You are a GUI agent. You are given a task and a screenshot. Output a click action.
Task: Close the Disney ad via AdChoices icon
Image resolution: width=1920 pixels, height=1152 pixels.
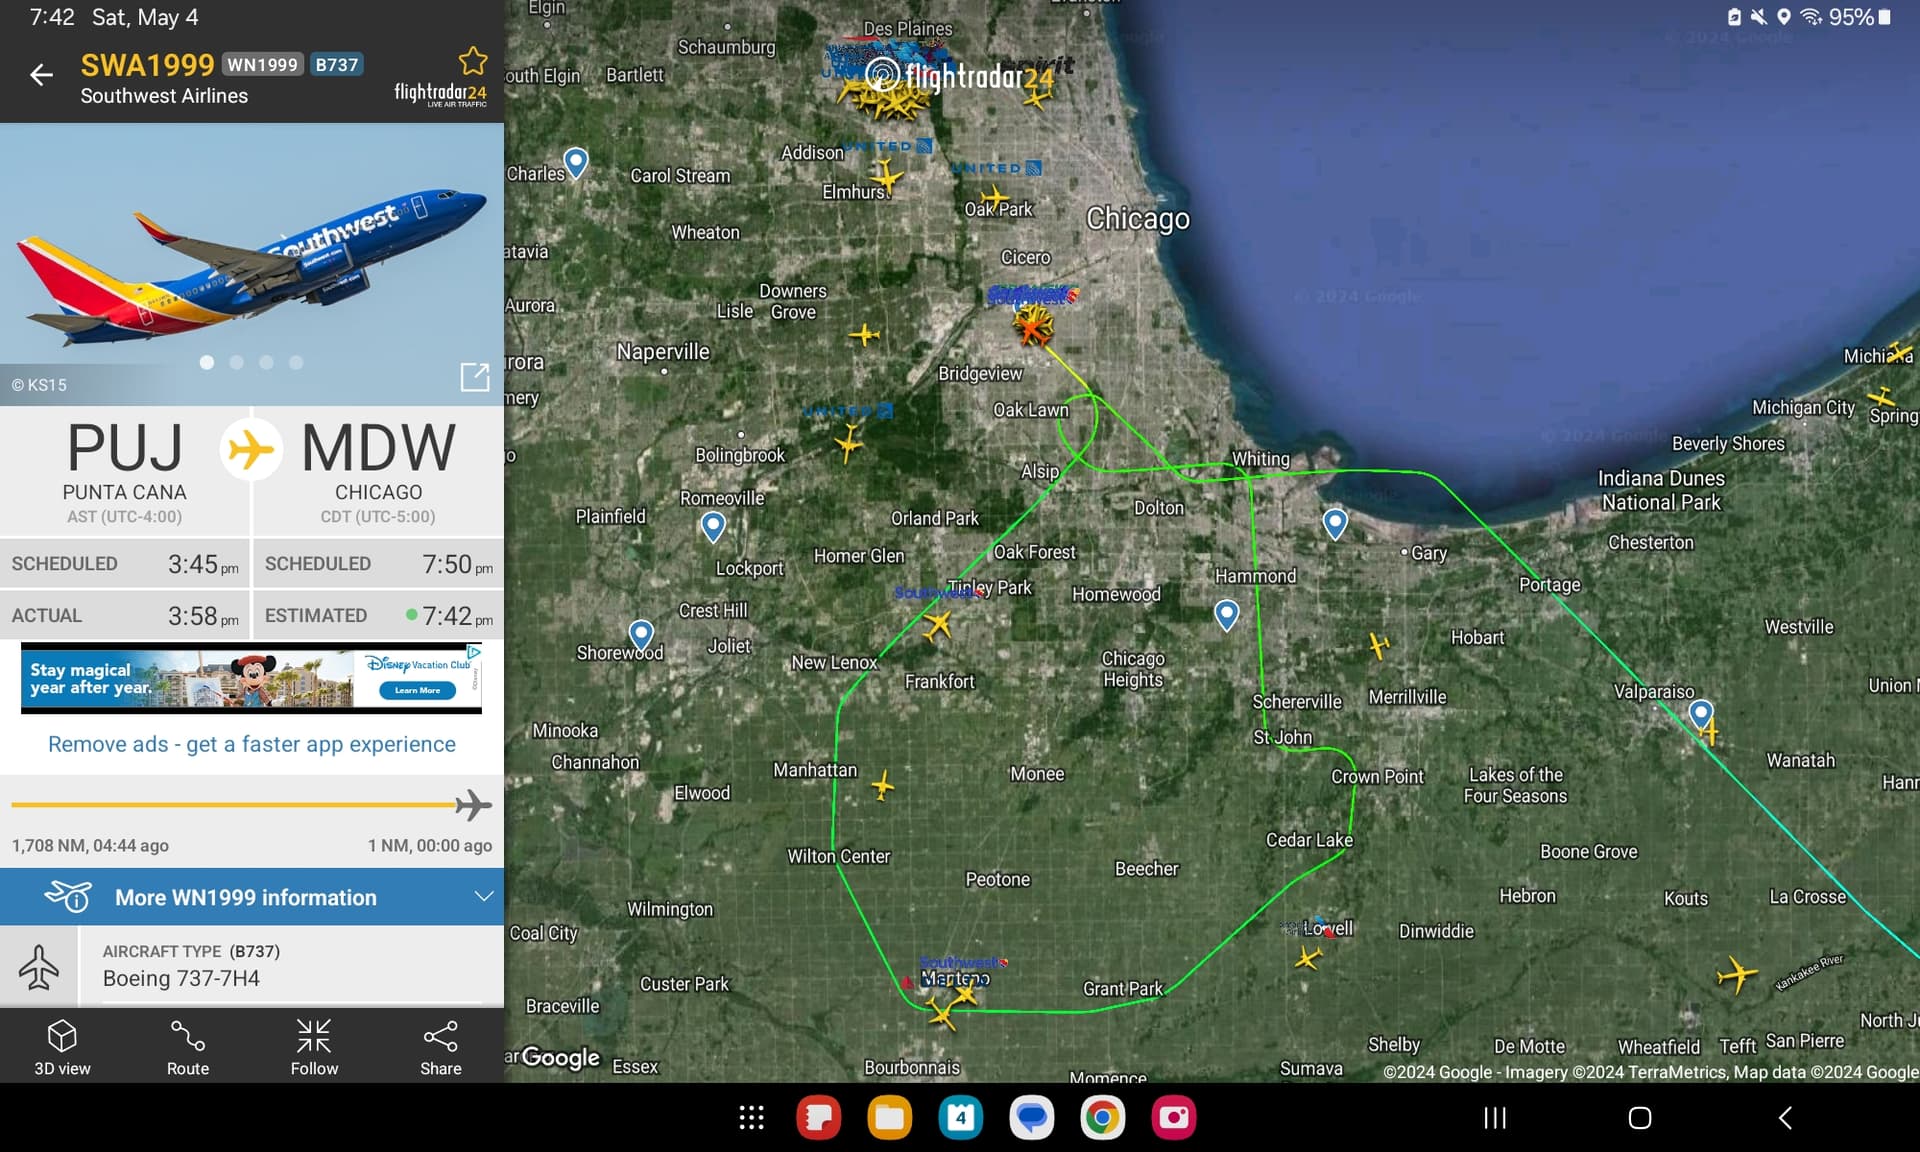coord(474,652)
